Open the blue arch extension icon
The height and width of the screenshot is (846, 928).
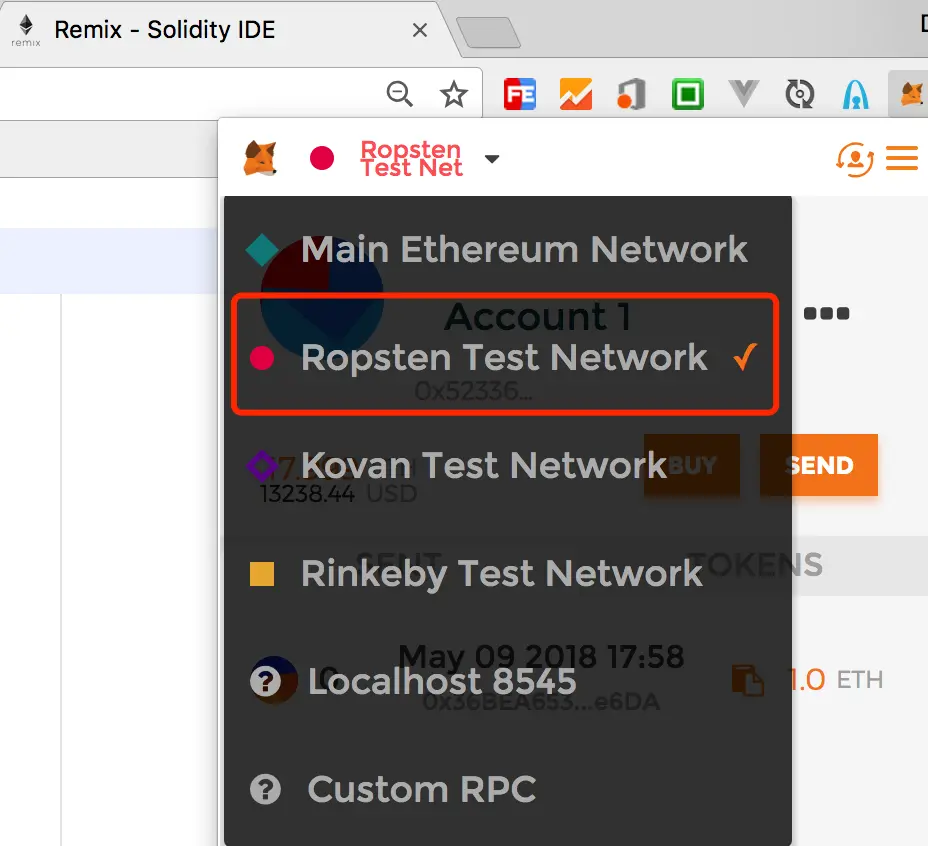click(856, 95)
